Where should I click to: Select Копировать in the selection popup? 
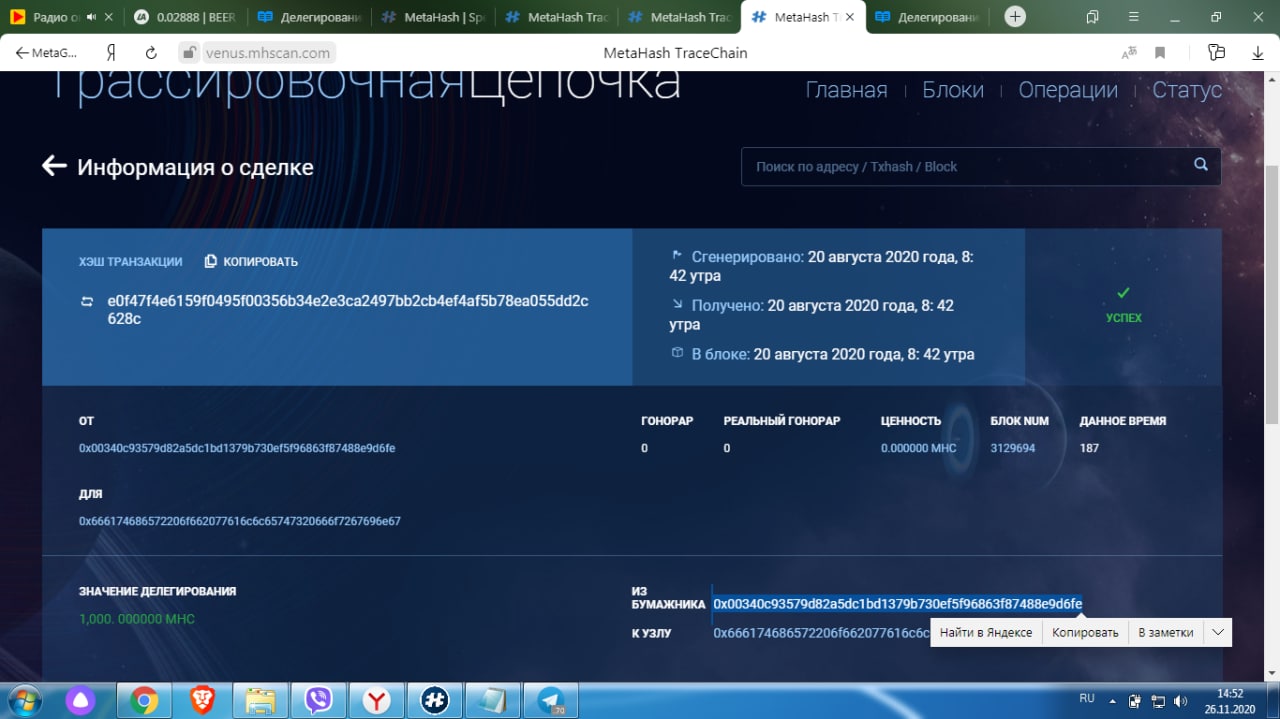point(1085,632)
